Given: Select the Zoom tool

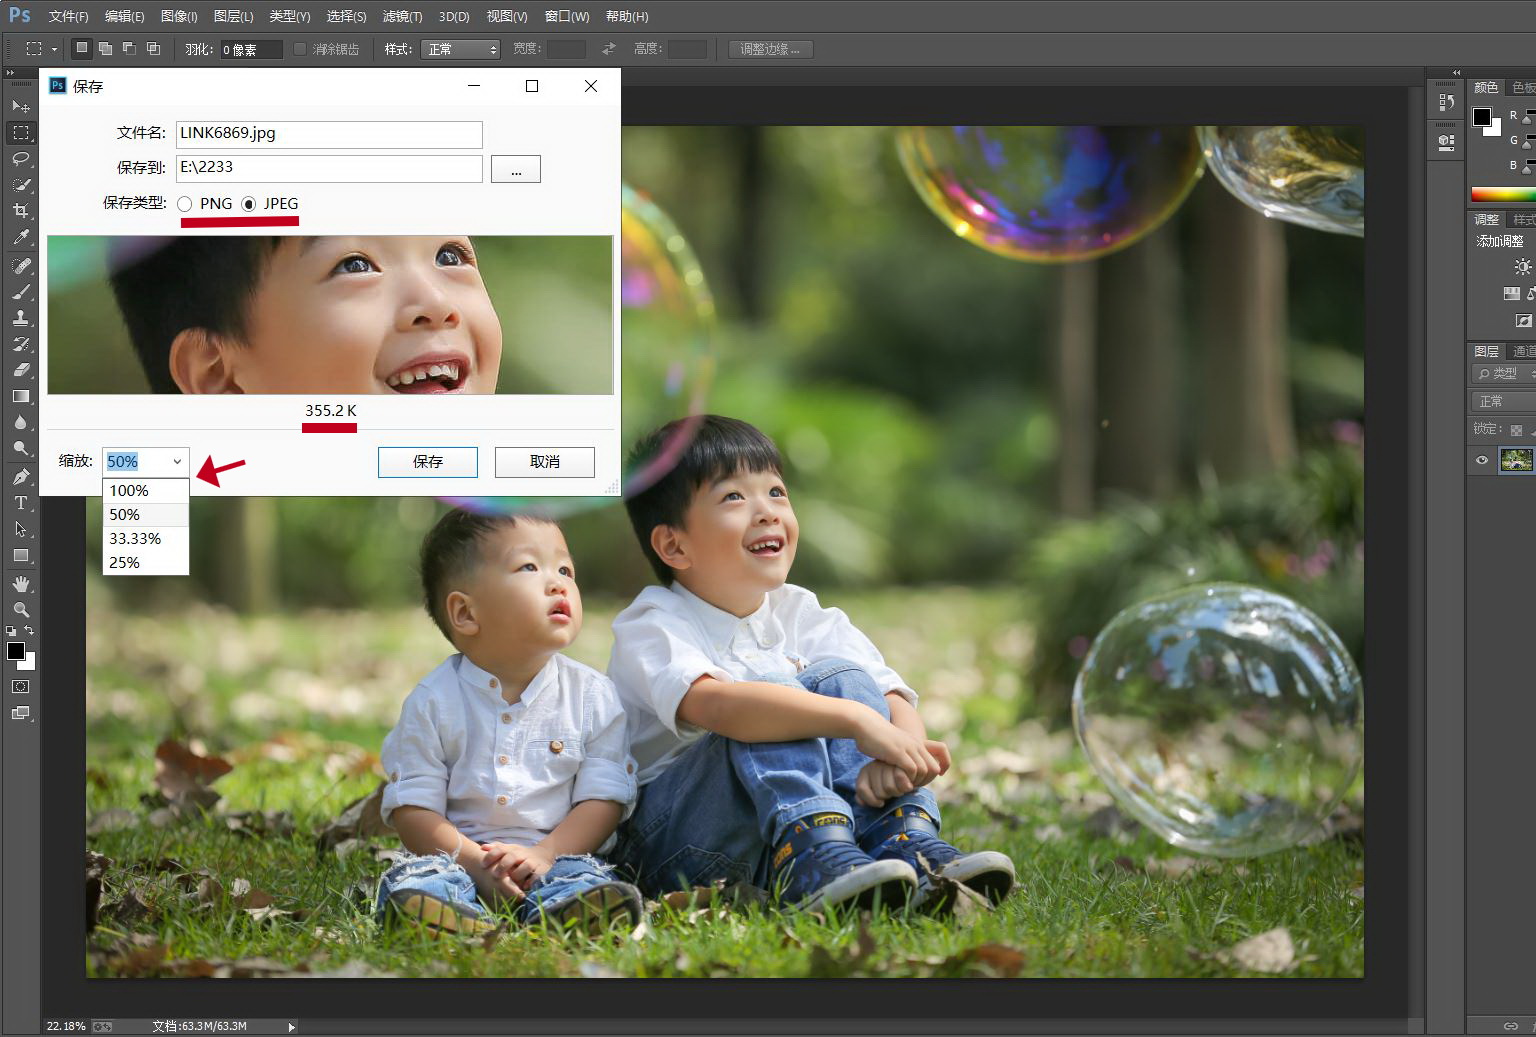Looking at the screenshot, I should (21, 609).
